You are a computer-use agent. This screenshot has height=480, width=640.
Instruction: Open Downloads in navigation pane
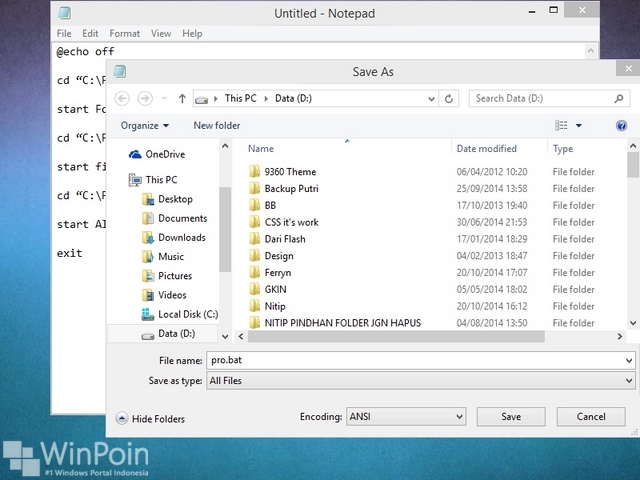[x=174, y=237]
